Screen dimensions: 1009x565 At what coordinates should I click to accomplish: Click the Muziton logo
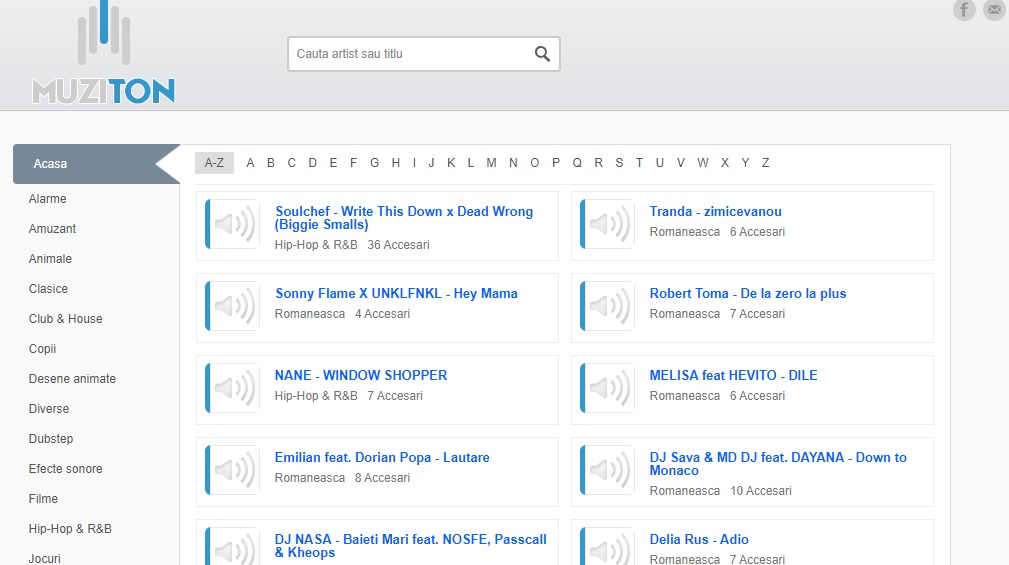[103, 55]
